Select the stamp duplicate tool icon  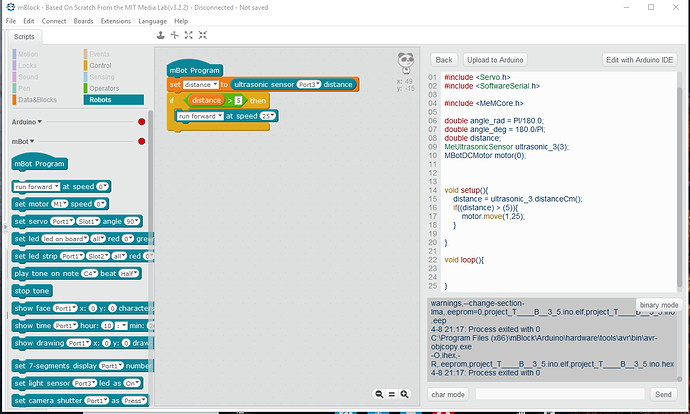tap(161, 35)
